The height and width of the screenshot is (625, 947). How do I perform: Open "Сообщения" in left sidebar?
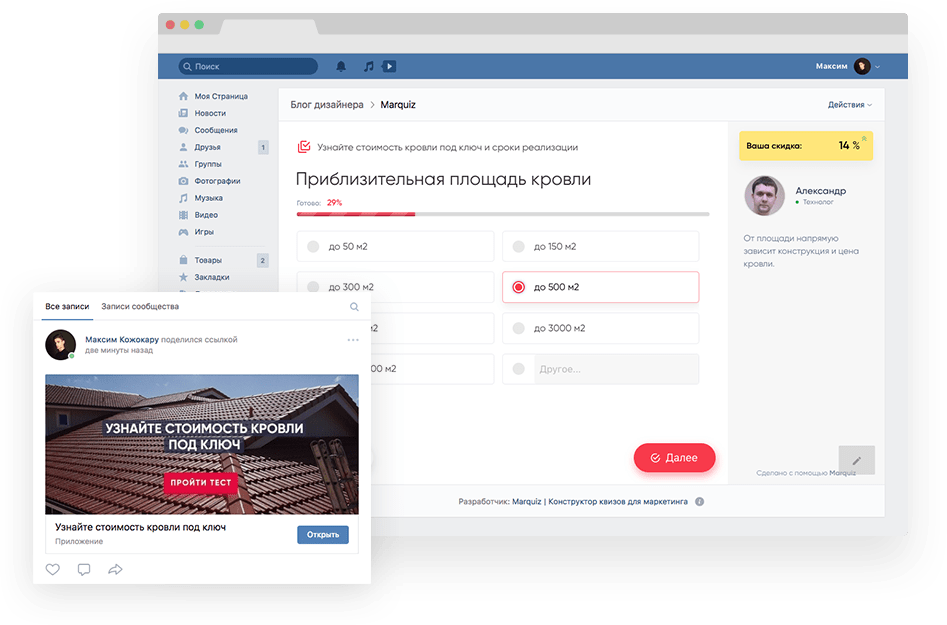[215, 130]
